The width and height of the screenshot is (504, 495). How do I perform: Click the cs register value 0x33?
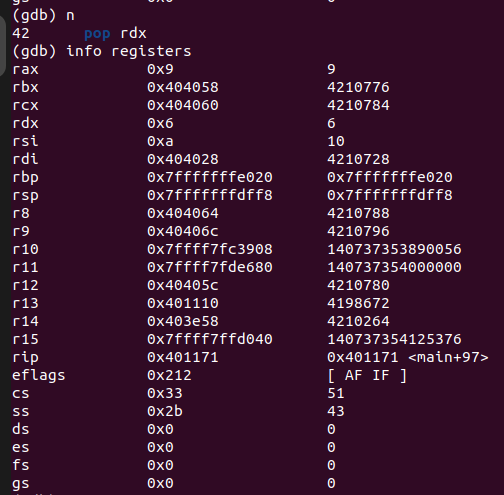pos(165,393)
